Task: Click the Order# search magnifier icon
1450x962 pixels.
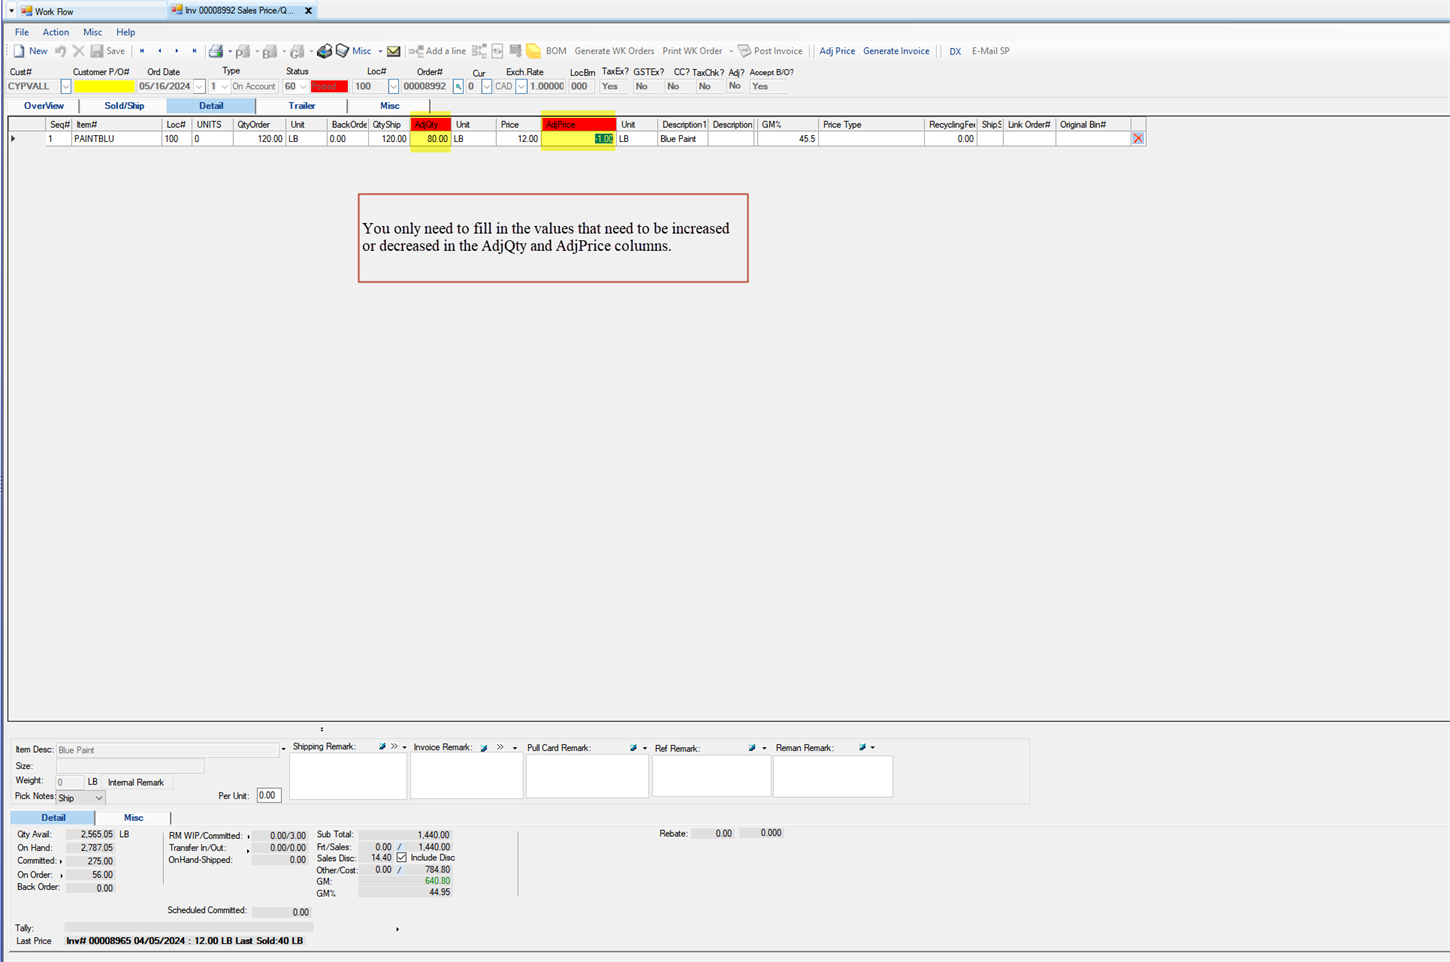Action: click(457, 86)
